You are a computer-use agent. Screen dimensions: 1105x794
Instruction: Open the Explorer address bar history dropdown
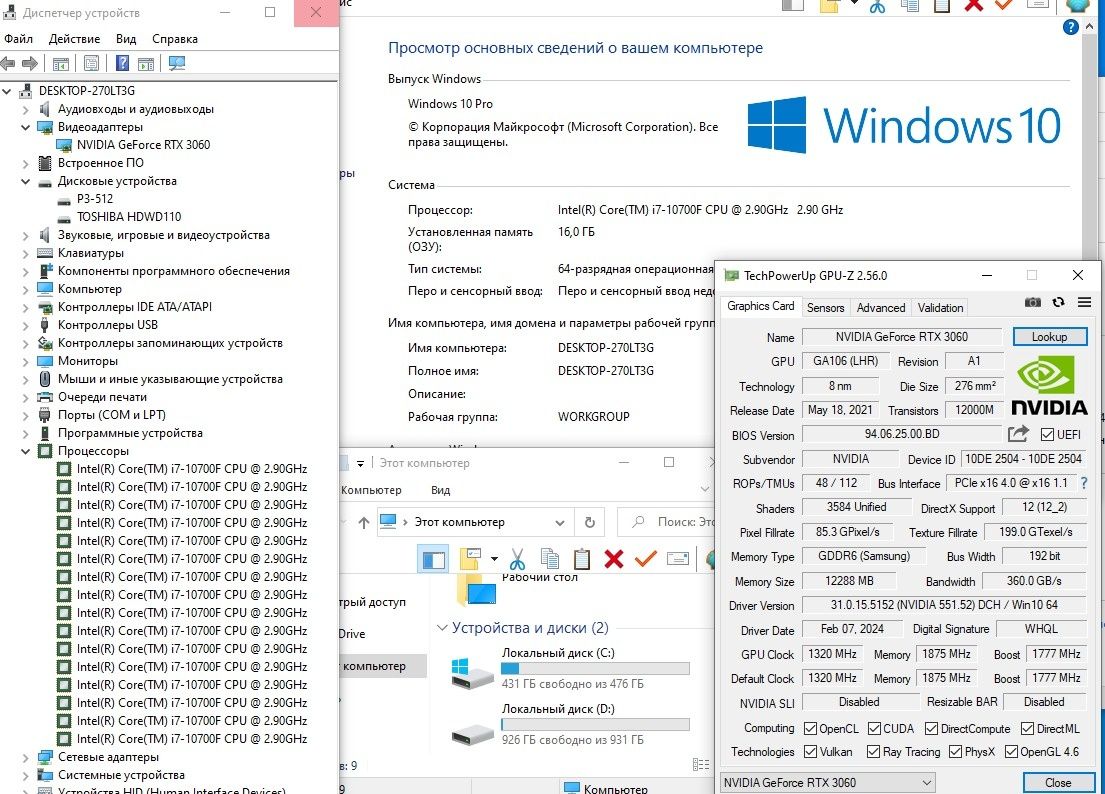pyautogui.click(x=560, y=523)
